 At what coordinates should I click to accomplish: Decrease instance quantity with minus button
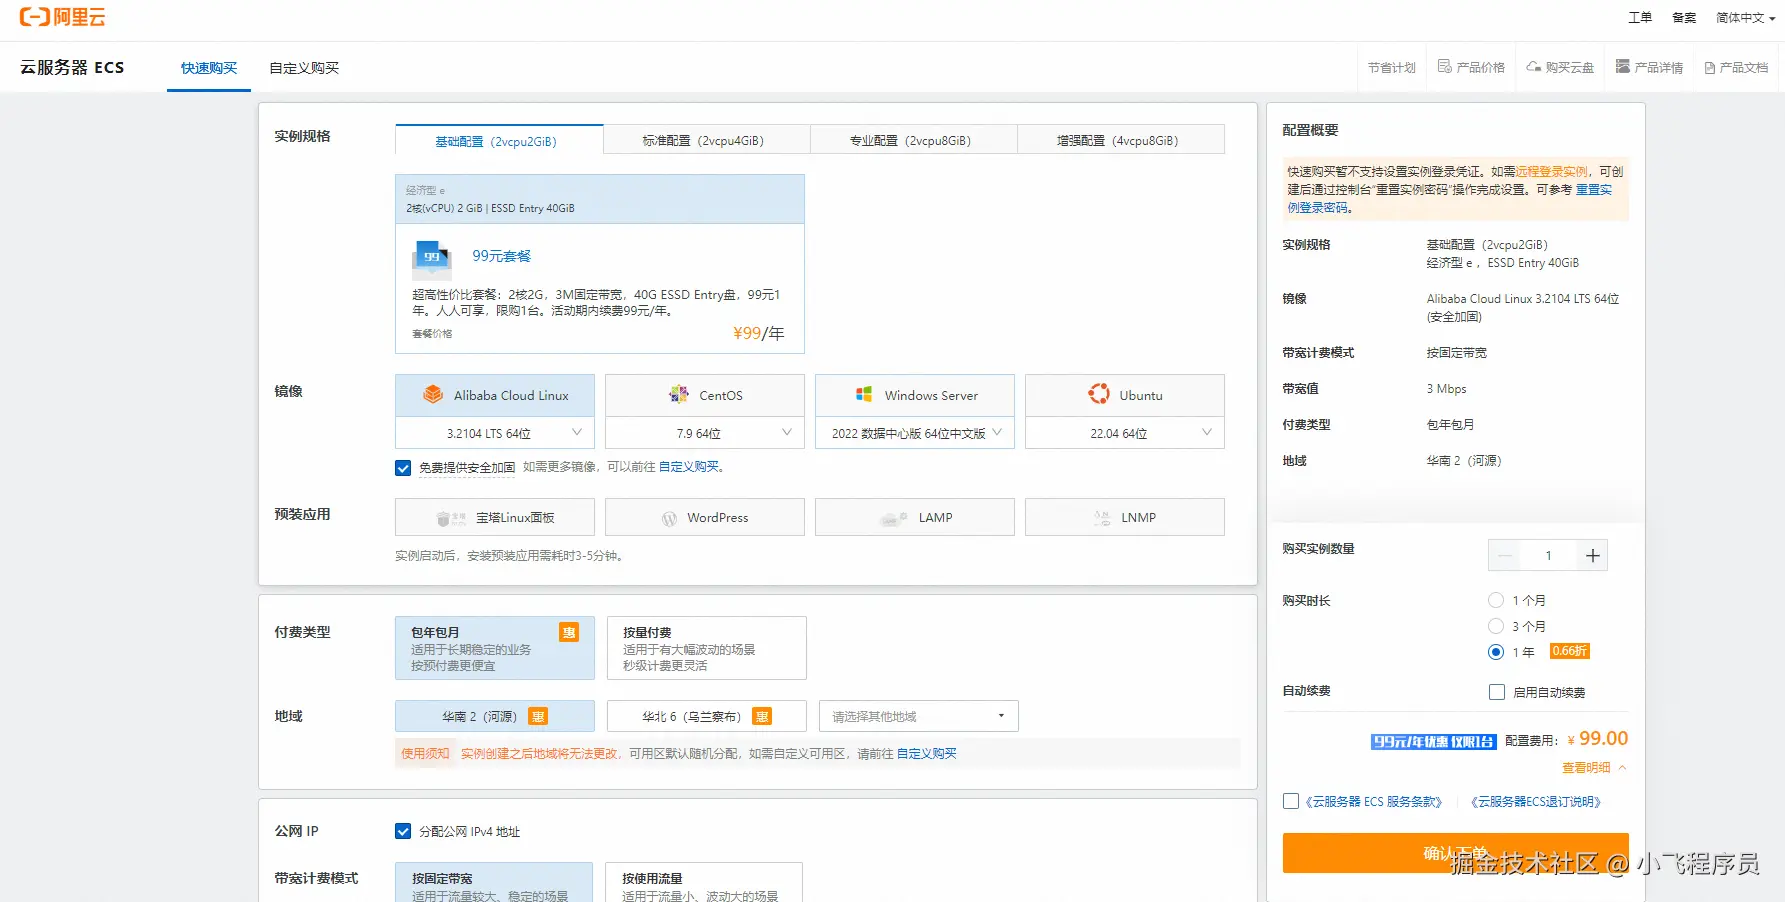point(1505,556)
